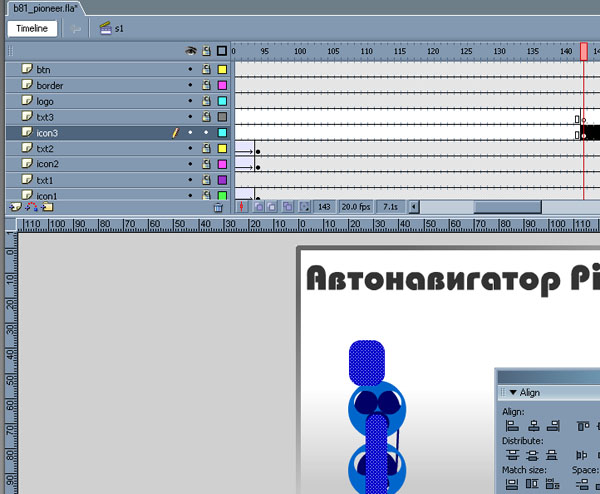600x494 pixels.
Task: Click the frame rate field showing 20.0 fps
Action: 355,207
